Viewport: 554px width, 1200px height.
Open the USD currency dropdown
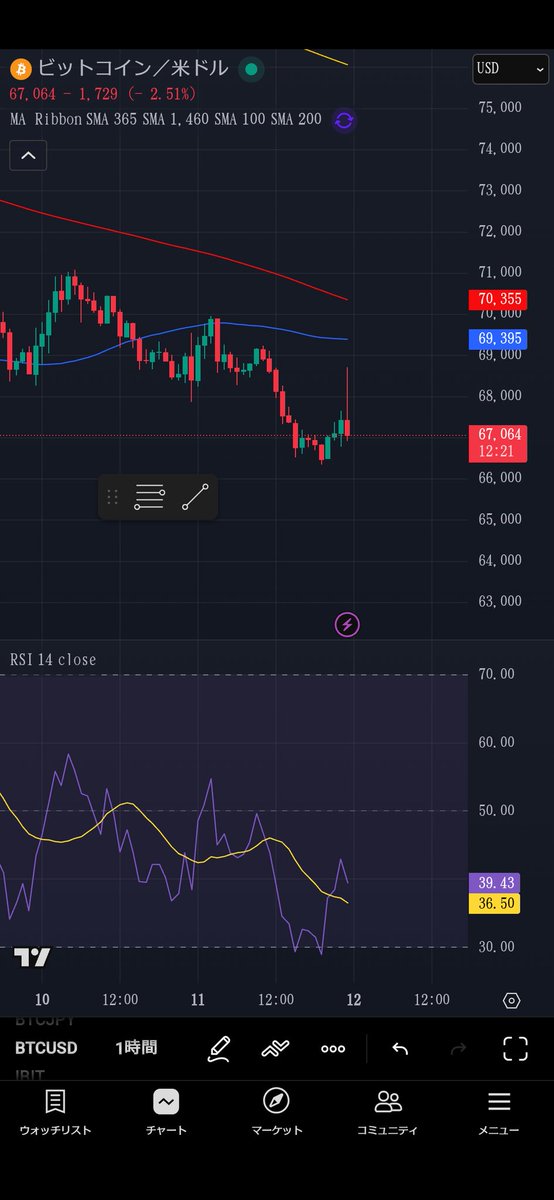coord(511,69)
